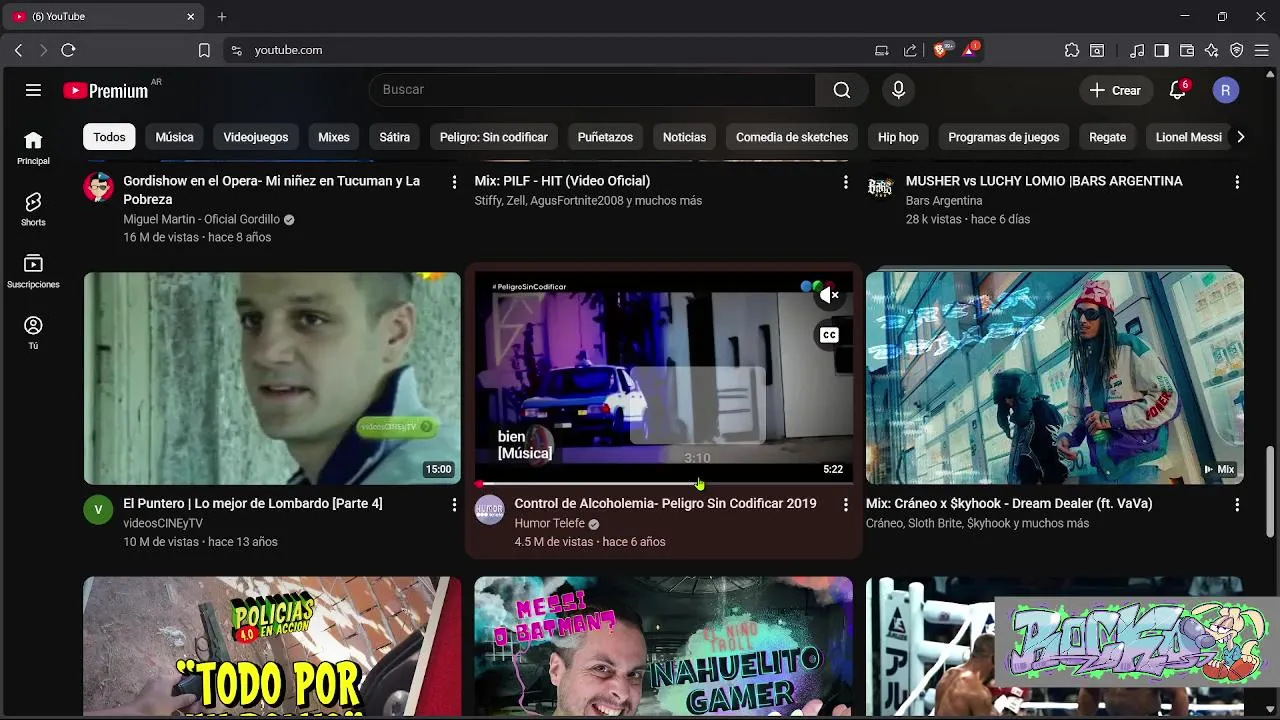
Task: Mute toggle on Control de Alcoholemia preview
Action: [x=829, y=295]
